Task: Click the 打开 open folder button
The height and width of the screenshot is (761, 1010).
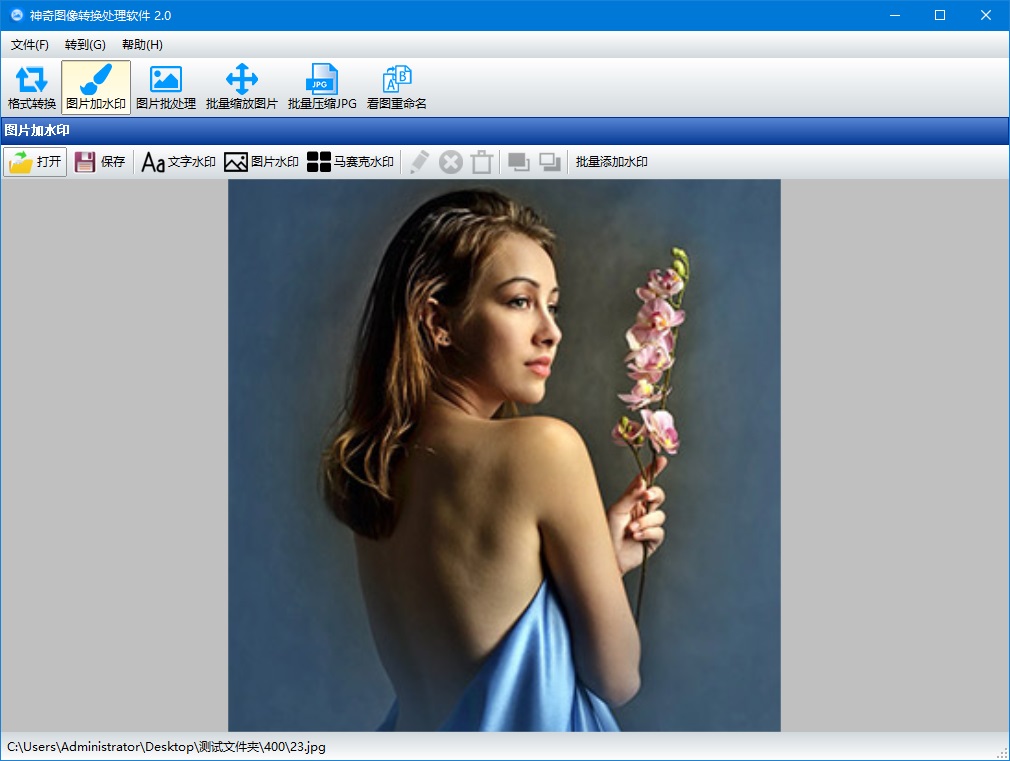Action: point(35,162)
